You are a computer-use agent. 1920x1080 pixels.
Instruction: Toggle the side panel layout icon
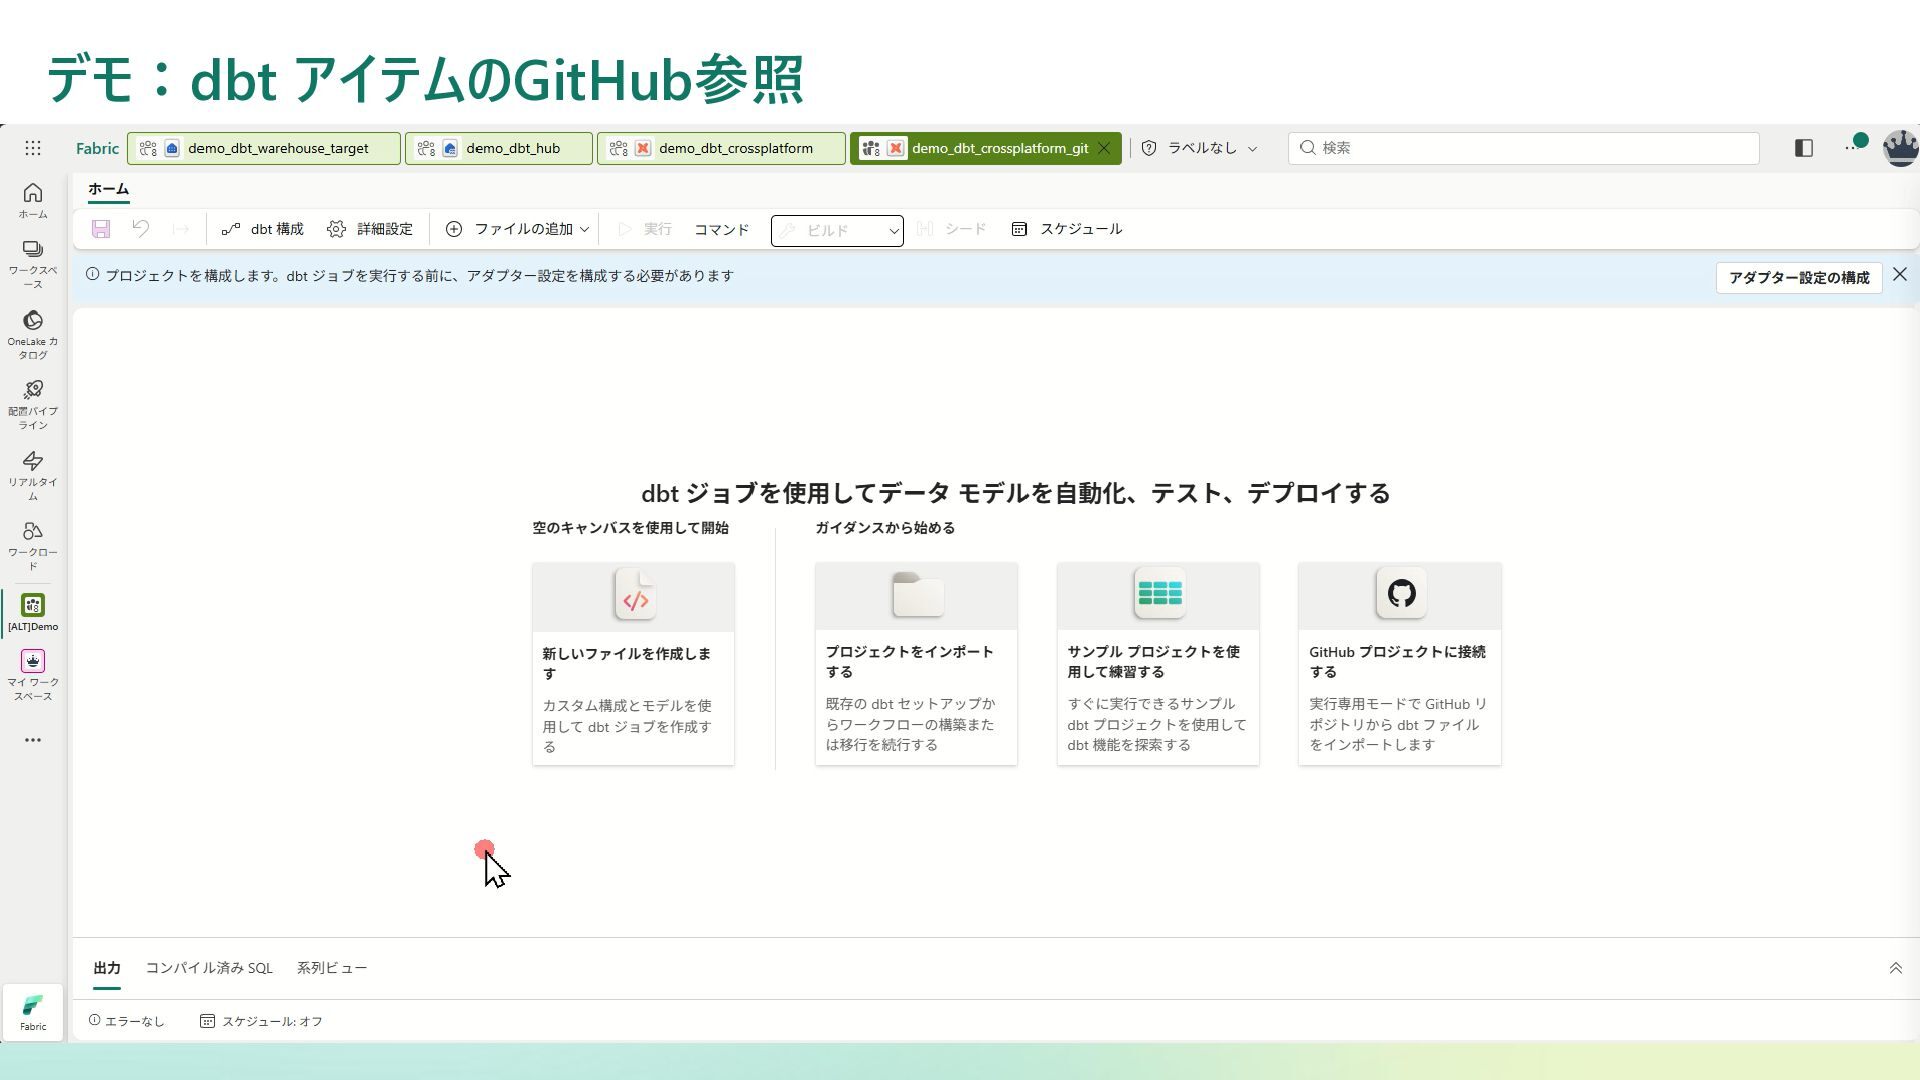point(1804,148)
